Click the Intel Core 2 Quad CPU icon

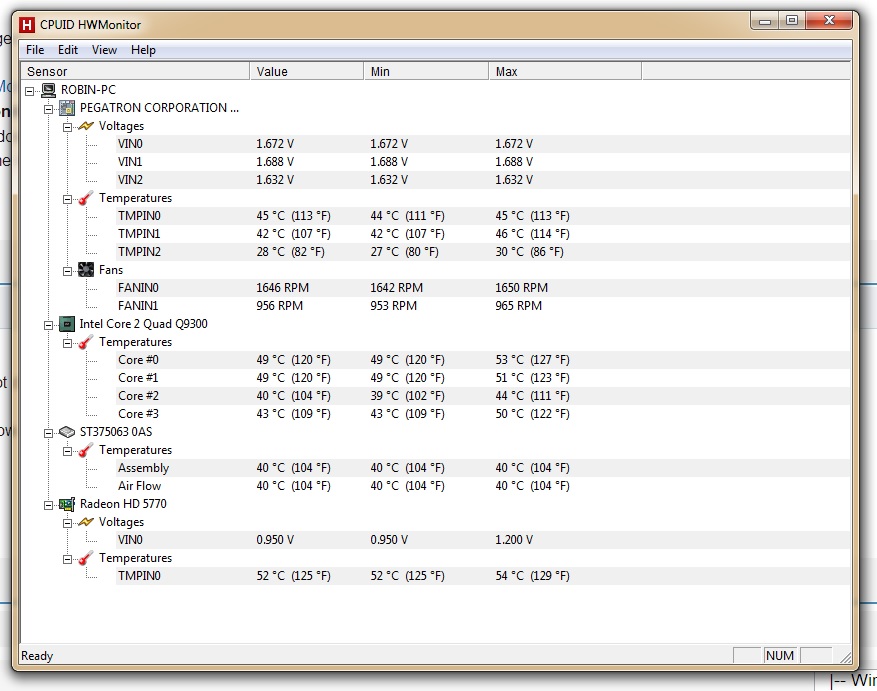coord(67,324)
